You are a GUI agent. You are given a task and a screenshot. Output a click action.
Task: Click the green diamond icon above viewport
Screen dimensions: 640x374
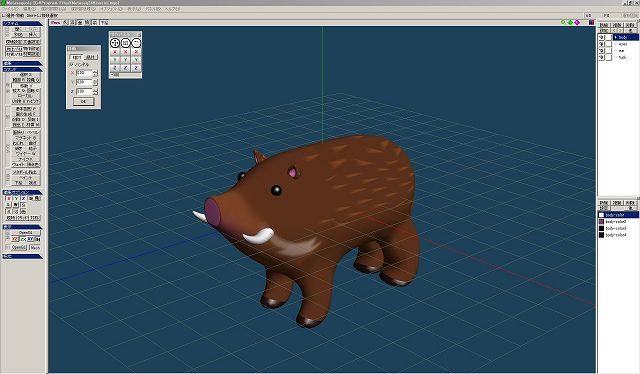coord(570,22)
